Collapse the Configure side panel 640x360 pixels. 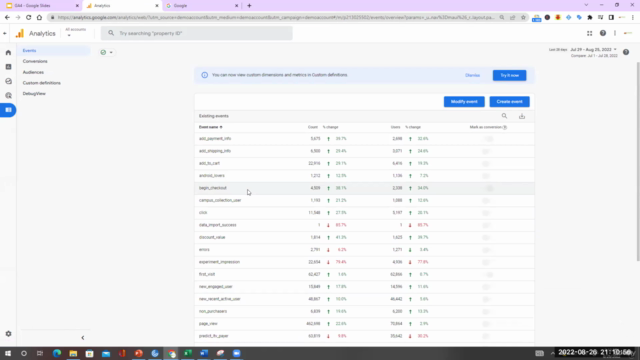(82, 338)
